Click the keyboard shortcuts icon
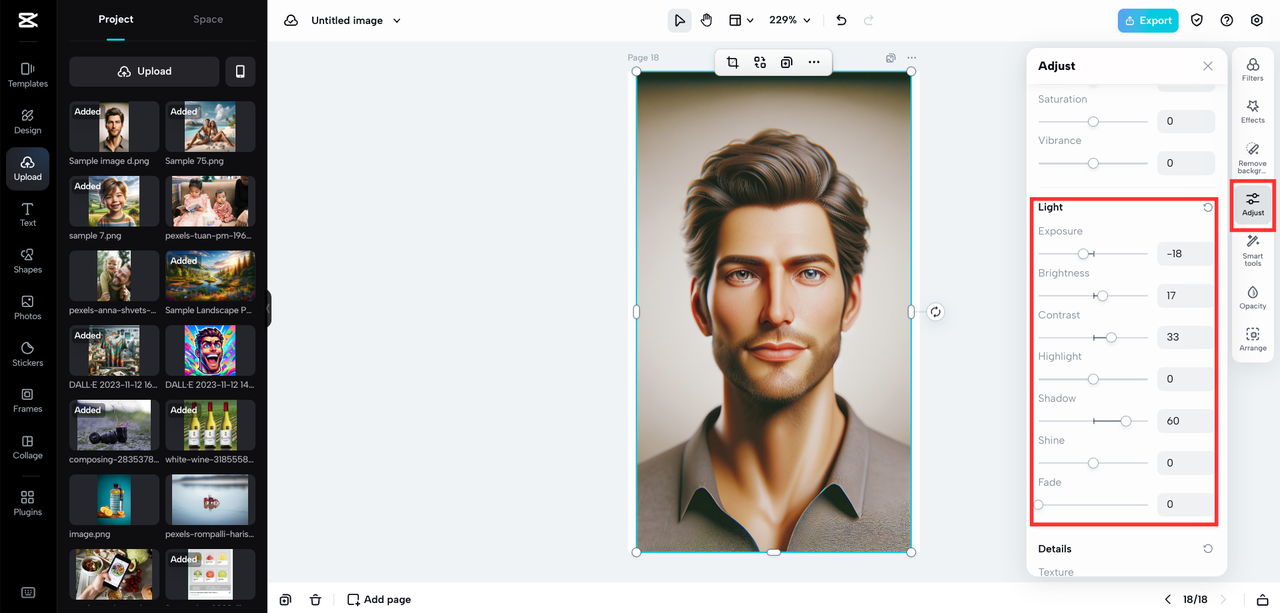This screenshot has width=1280, height=613. (27, 592)
